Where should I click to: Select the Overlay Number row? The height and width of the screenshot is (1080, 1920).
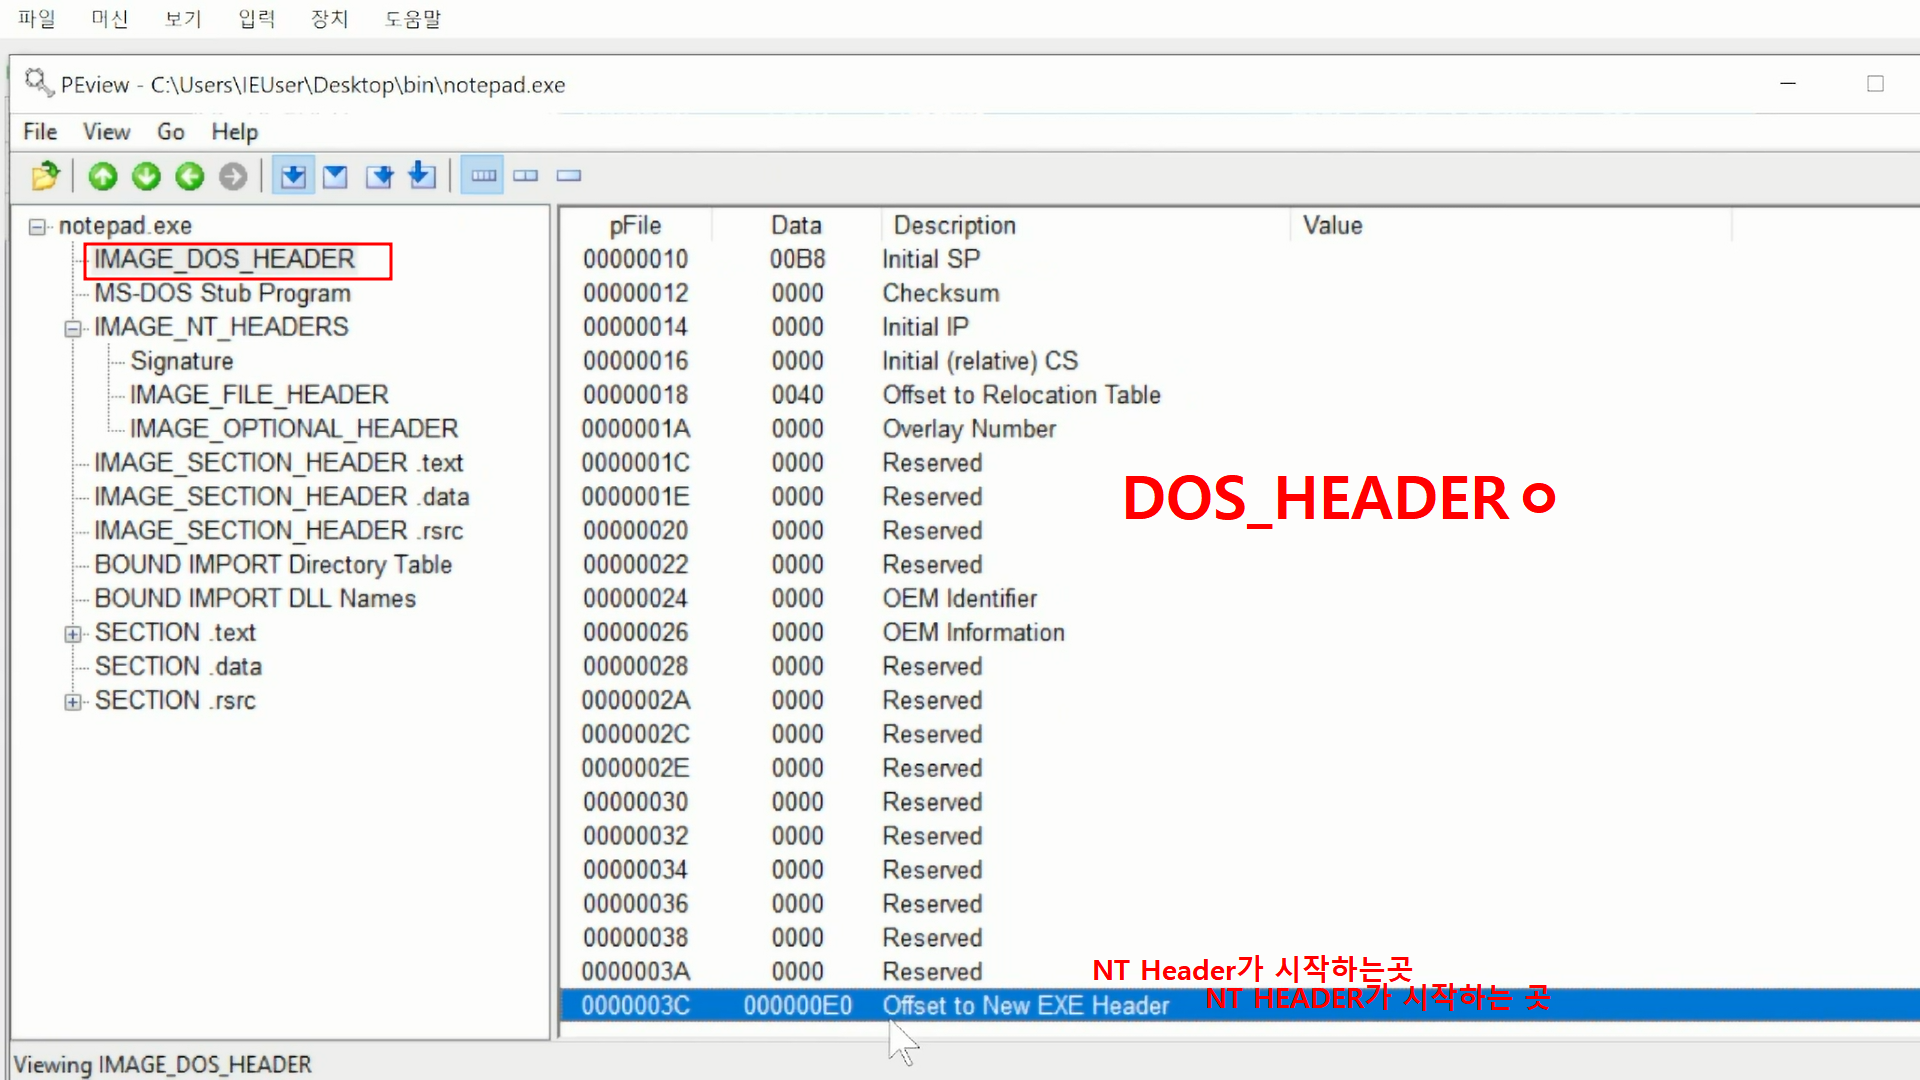click(x=1240, y=430)
